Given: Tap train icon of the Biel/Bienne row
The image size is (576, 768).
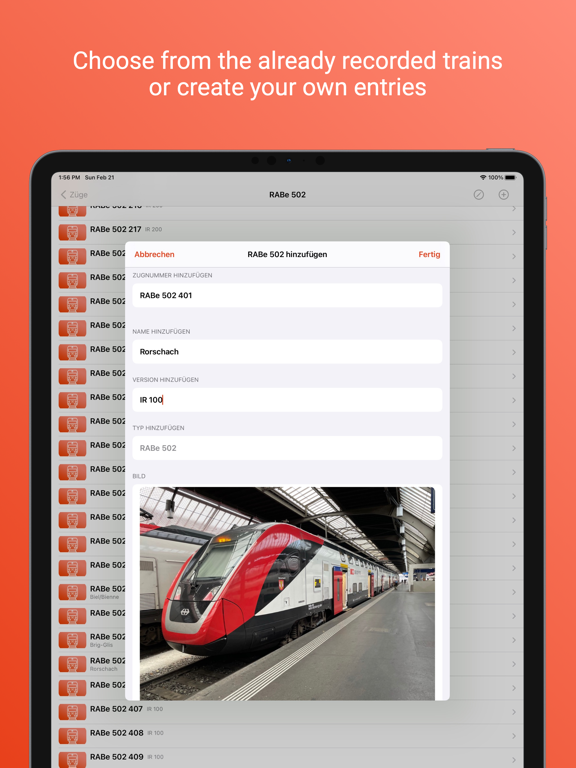Looking at the screenshot, I should tap(72, 592).
